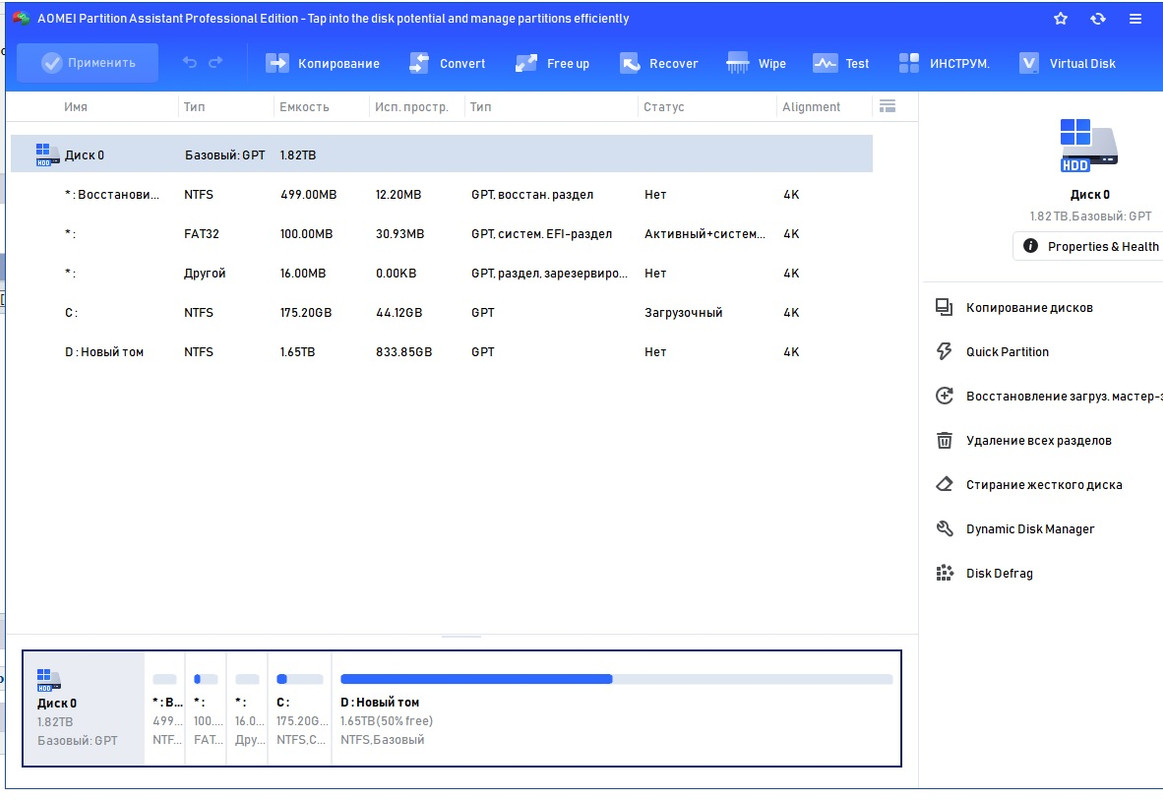Open Восстановление загруз. мастер option
This screenshot has height=800, width=1163.
pyautogui.click(x=1064, y=397)
